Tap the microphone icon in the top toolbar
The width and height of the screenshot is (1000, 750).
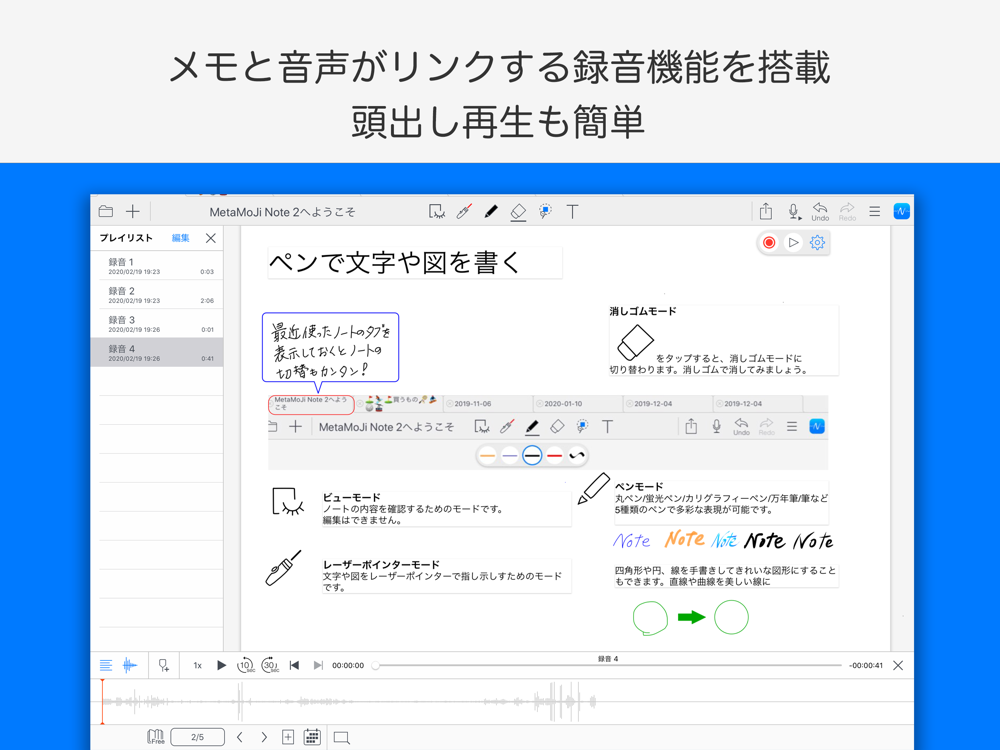click(793, 211)
